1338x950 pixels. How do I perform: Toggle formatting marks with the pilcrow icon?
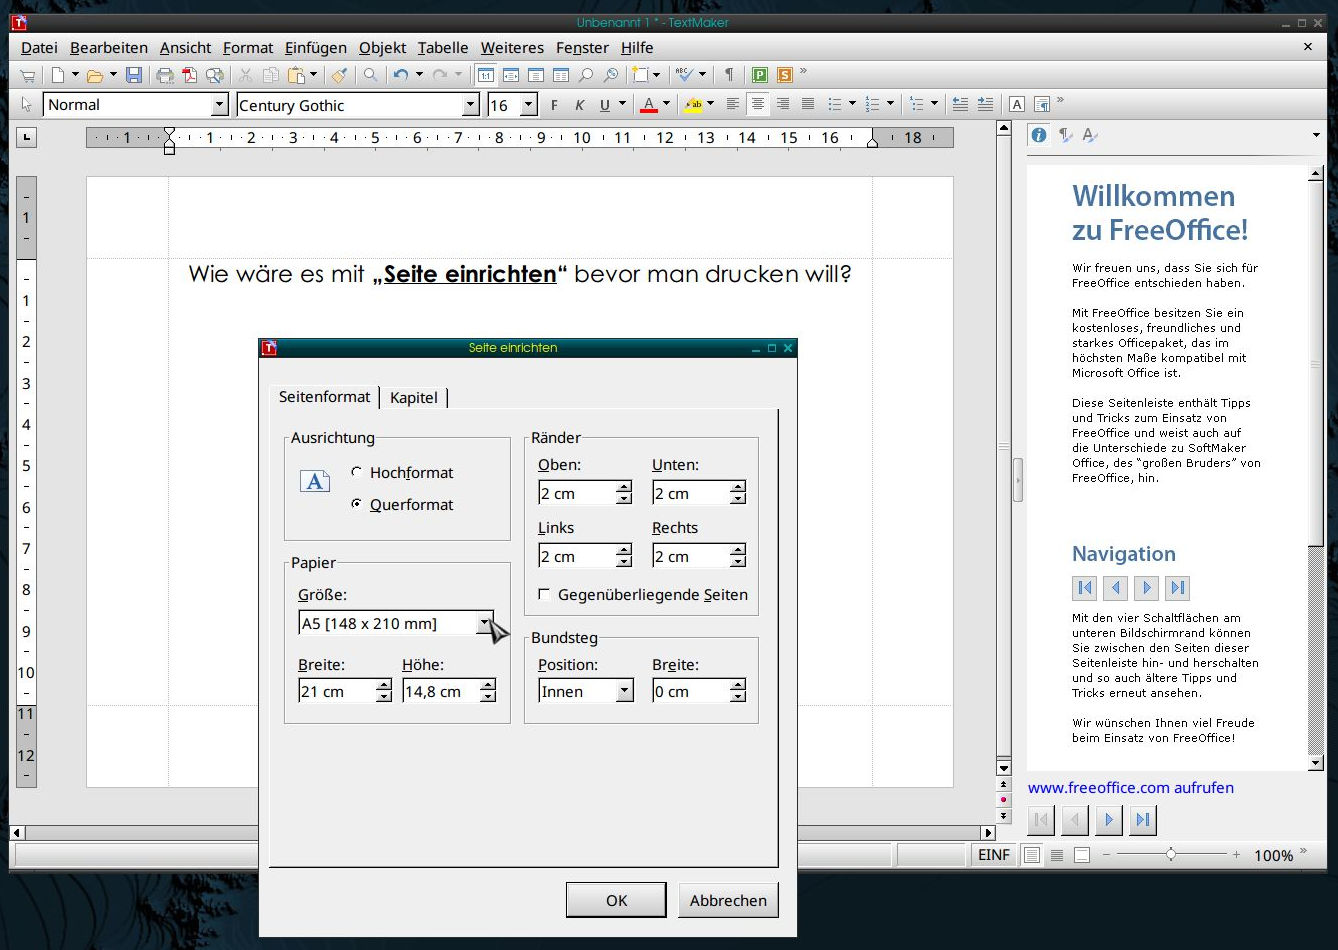[x=729, y=75]
